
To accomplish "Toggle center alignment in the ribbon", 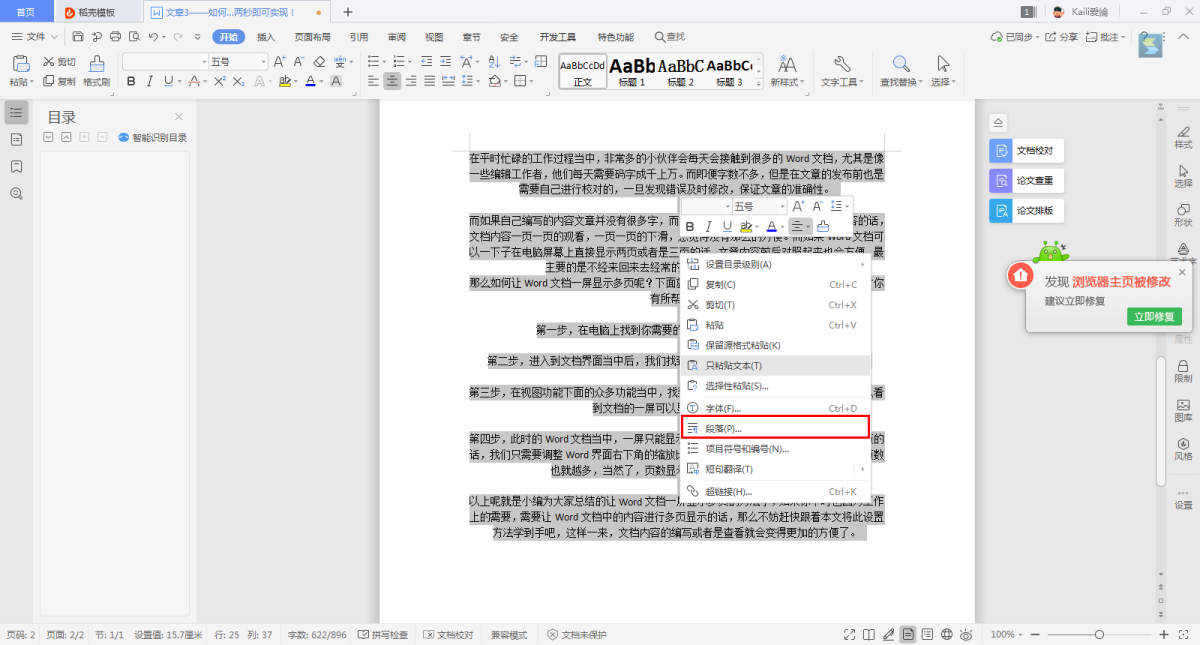I will click(392, 81).
